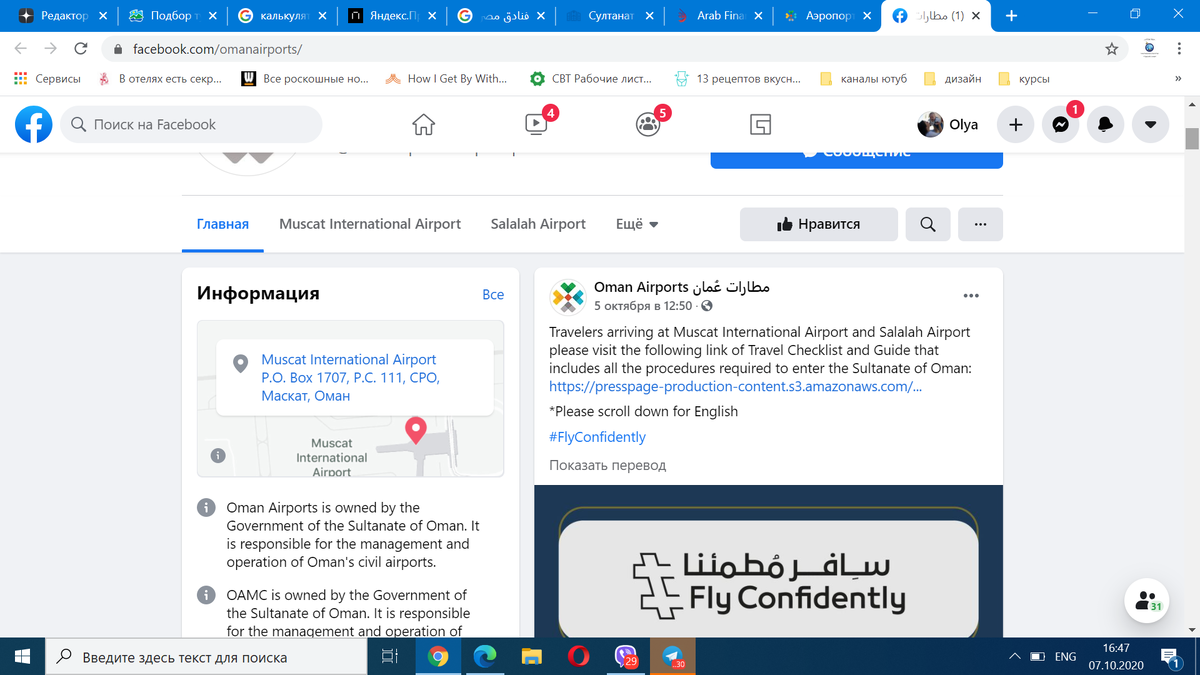Open the post options three-dot menu
Viewport: 1200px width, 675px height.
[971, 296]
